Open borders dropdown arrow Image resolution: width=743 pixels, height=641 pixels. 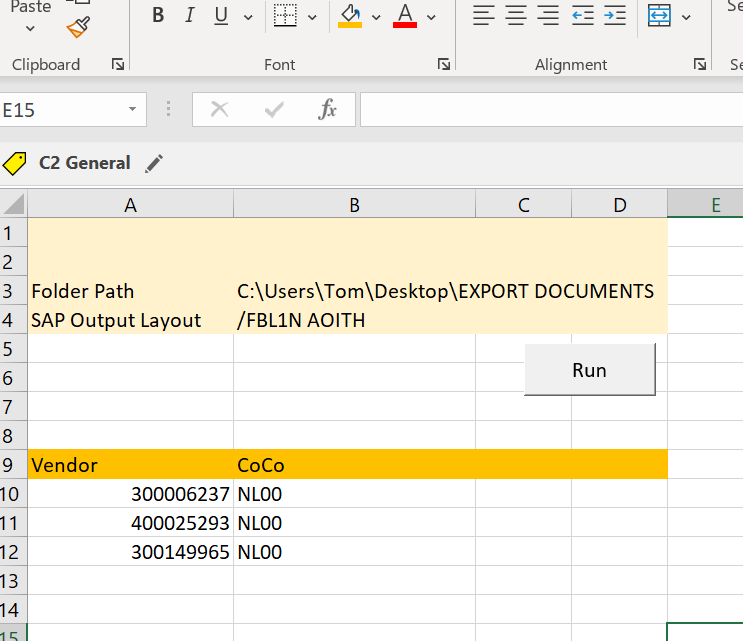point(312,18)
